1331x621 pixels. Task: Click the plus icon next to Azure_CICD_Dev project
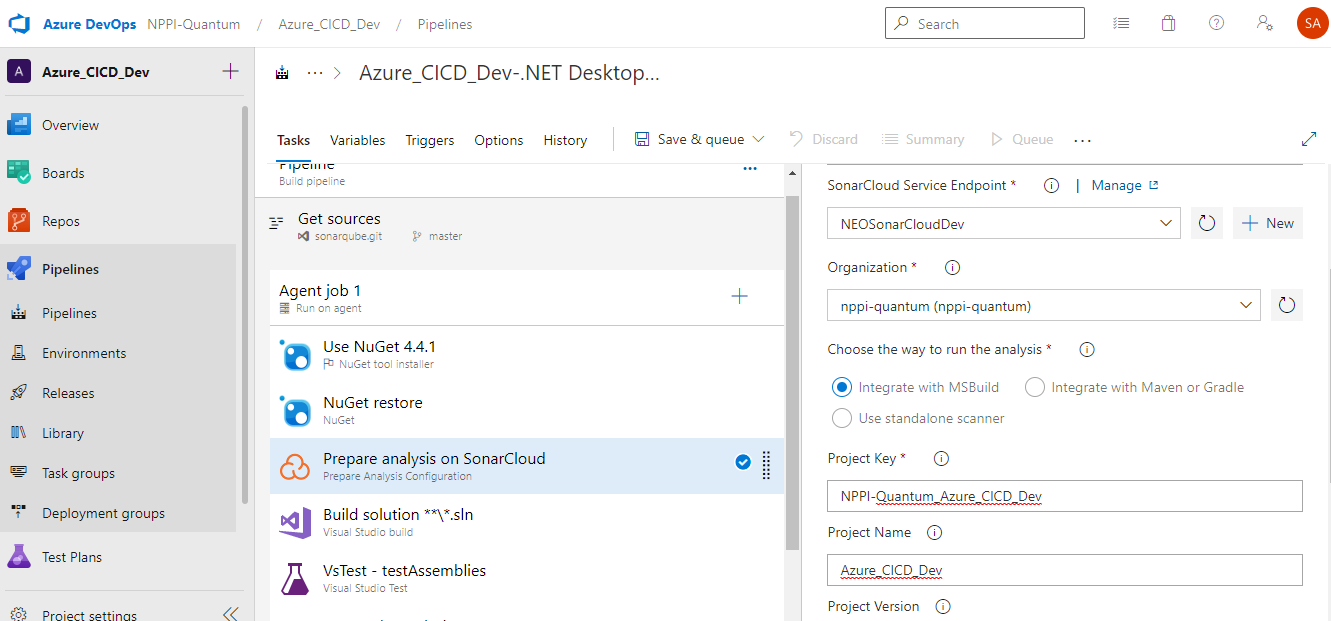click(x=230, y=71)
